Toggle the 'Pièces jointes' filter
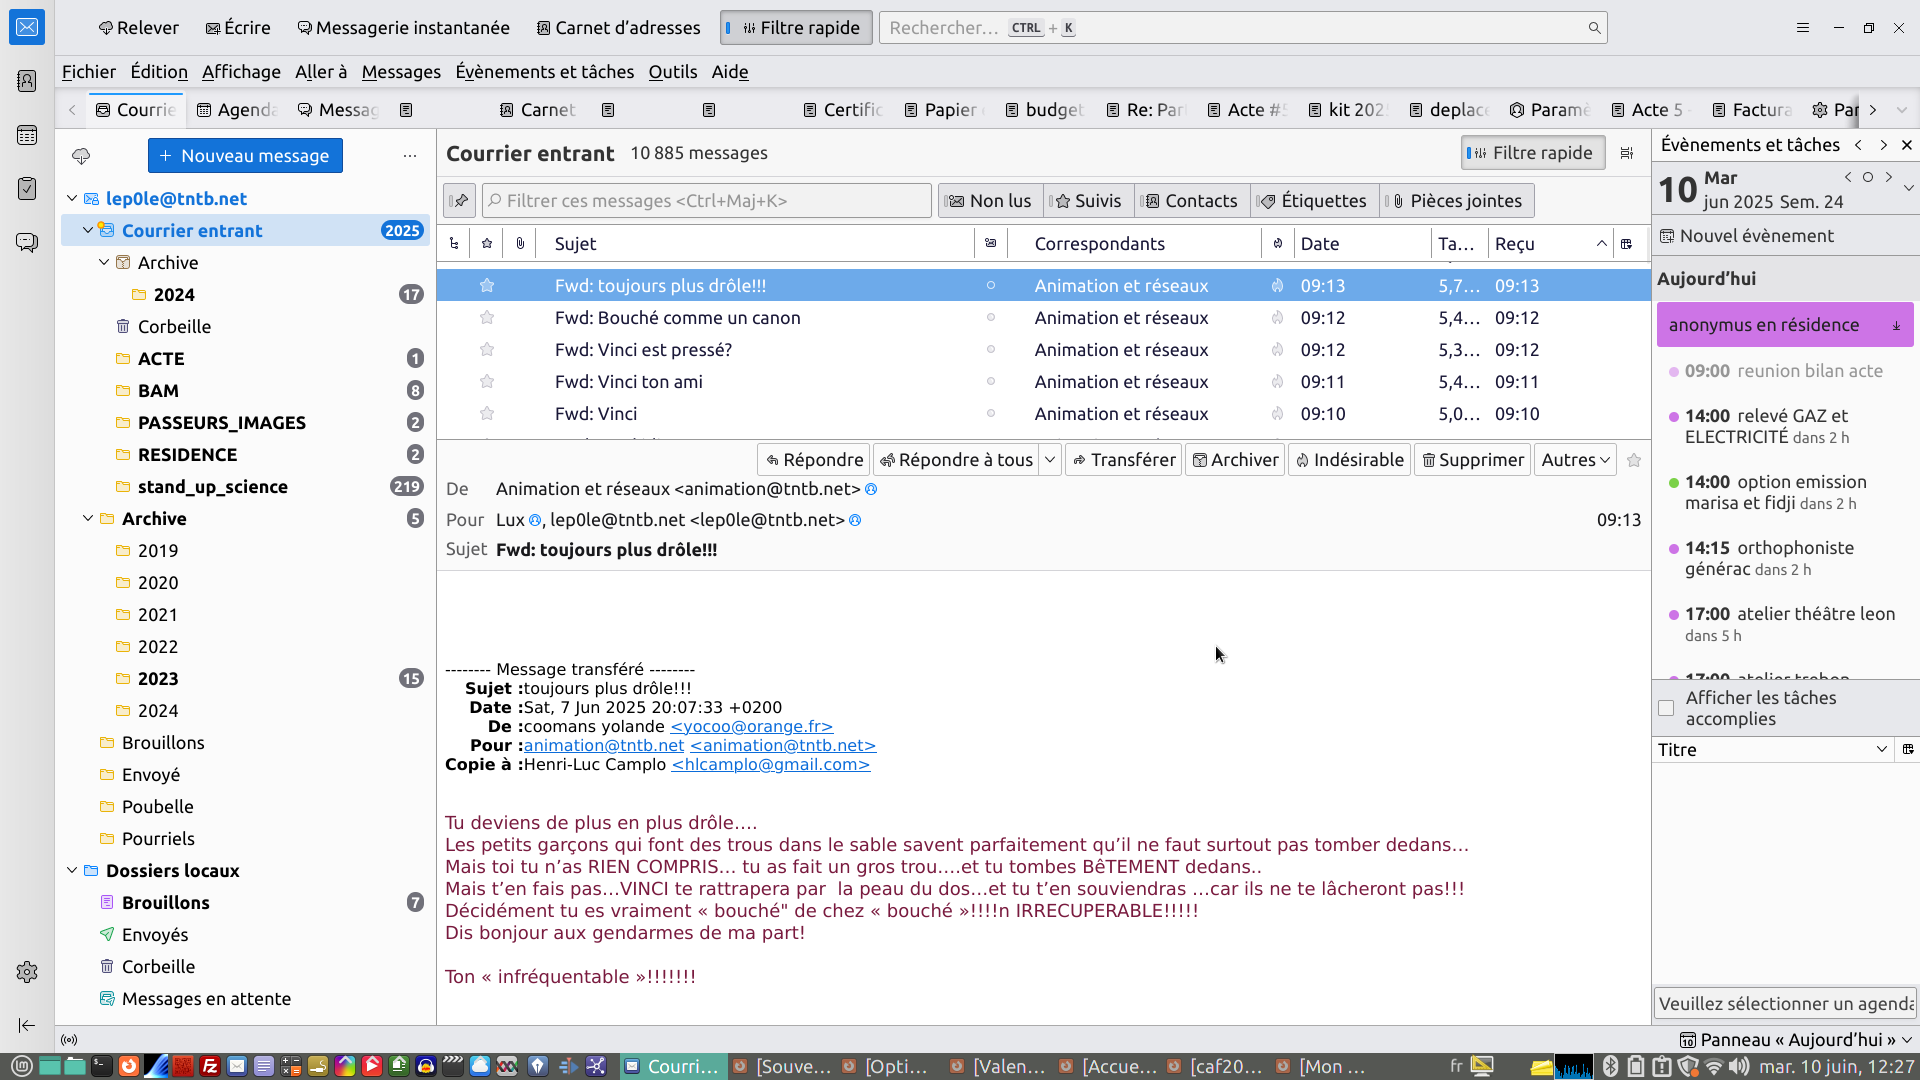Screen dimensions: 1920x1080 1456,201
